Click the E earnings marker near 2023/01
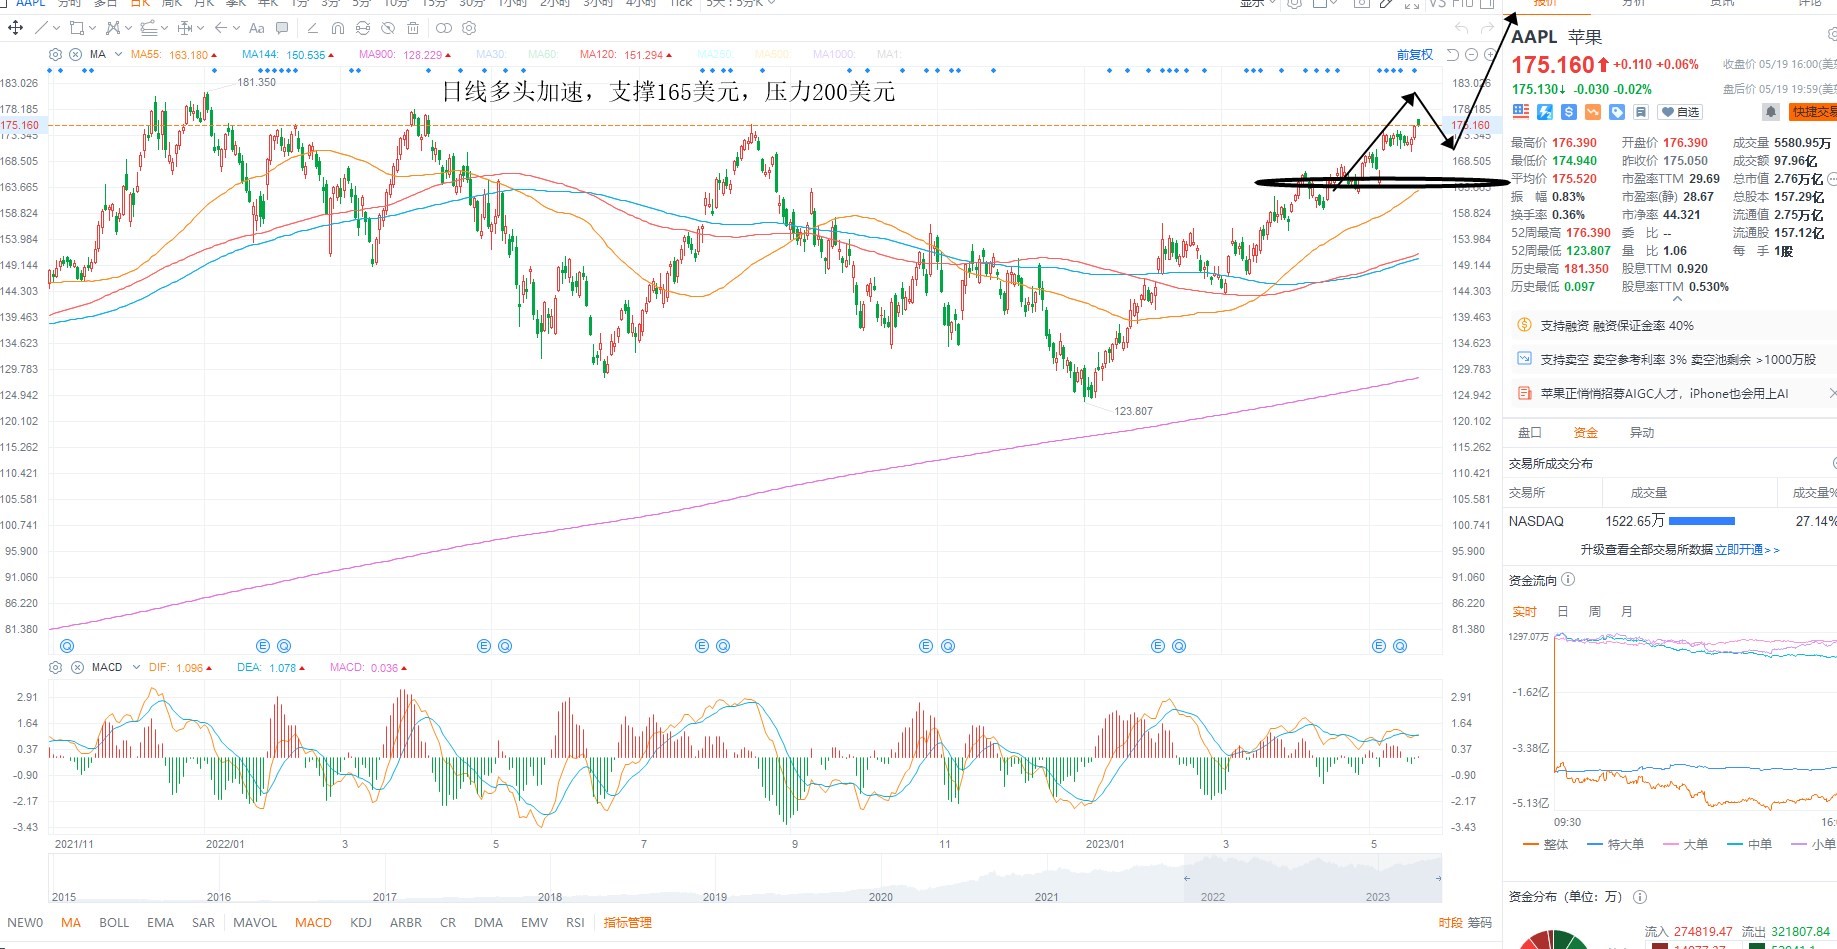1837x949 pixels. tap(1158, 646)
